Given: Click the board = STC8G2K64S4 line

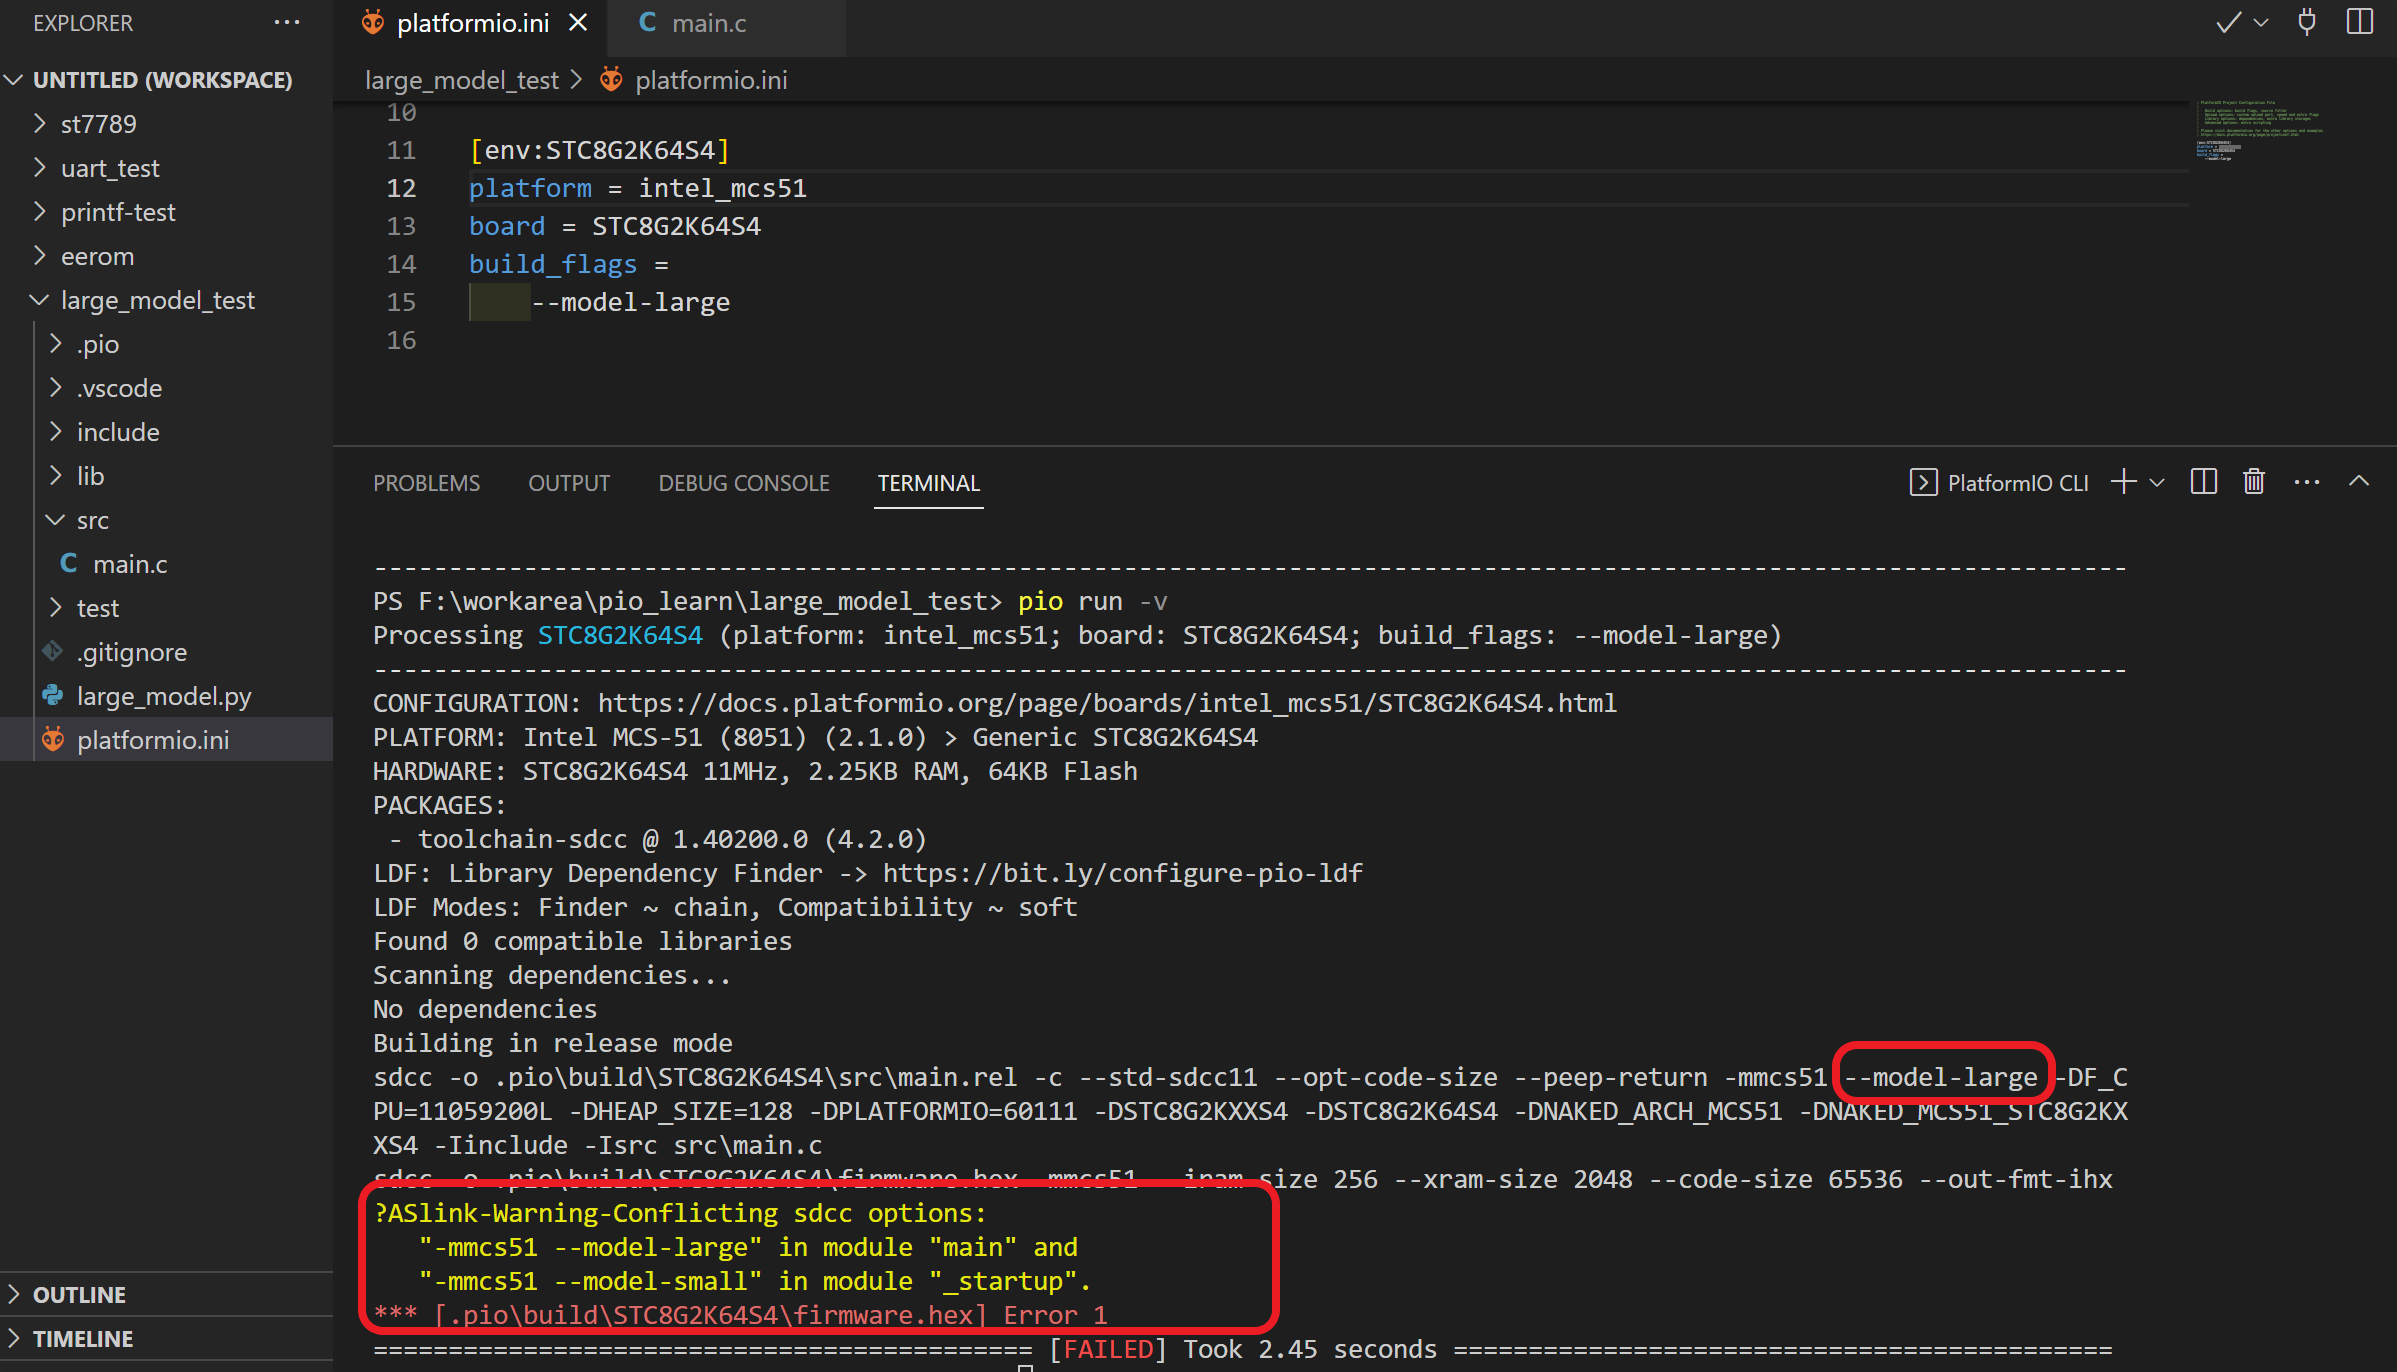Looking at the screenshot, I should pos(614,226).
